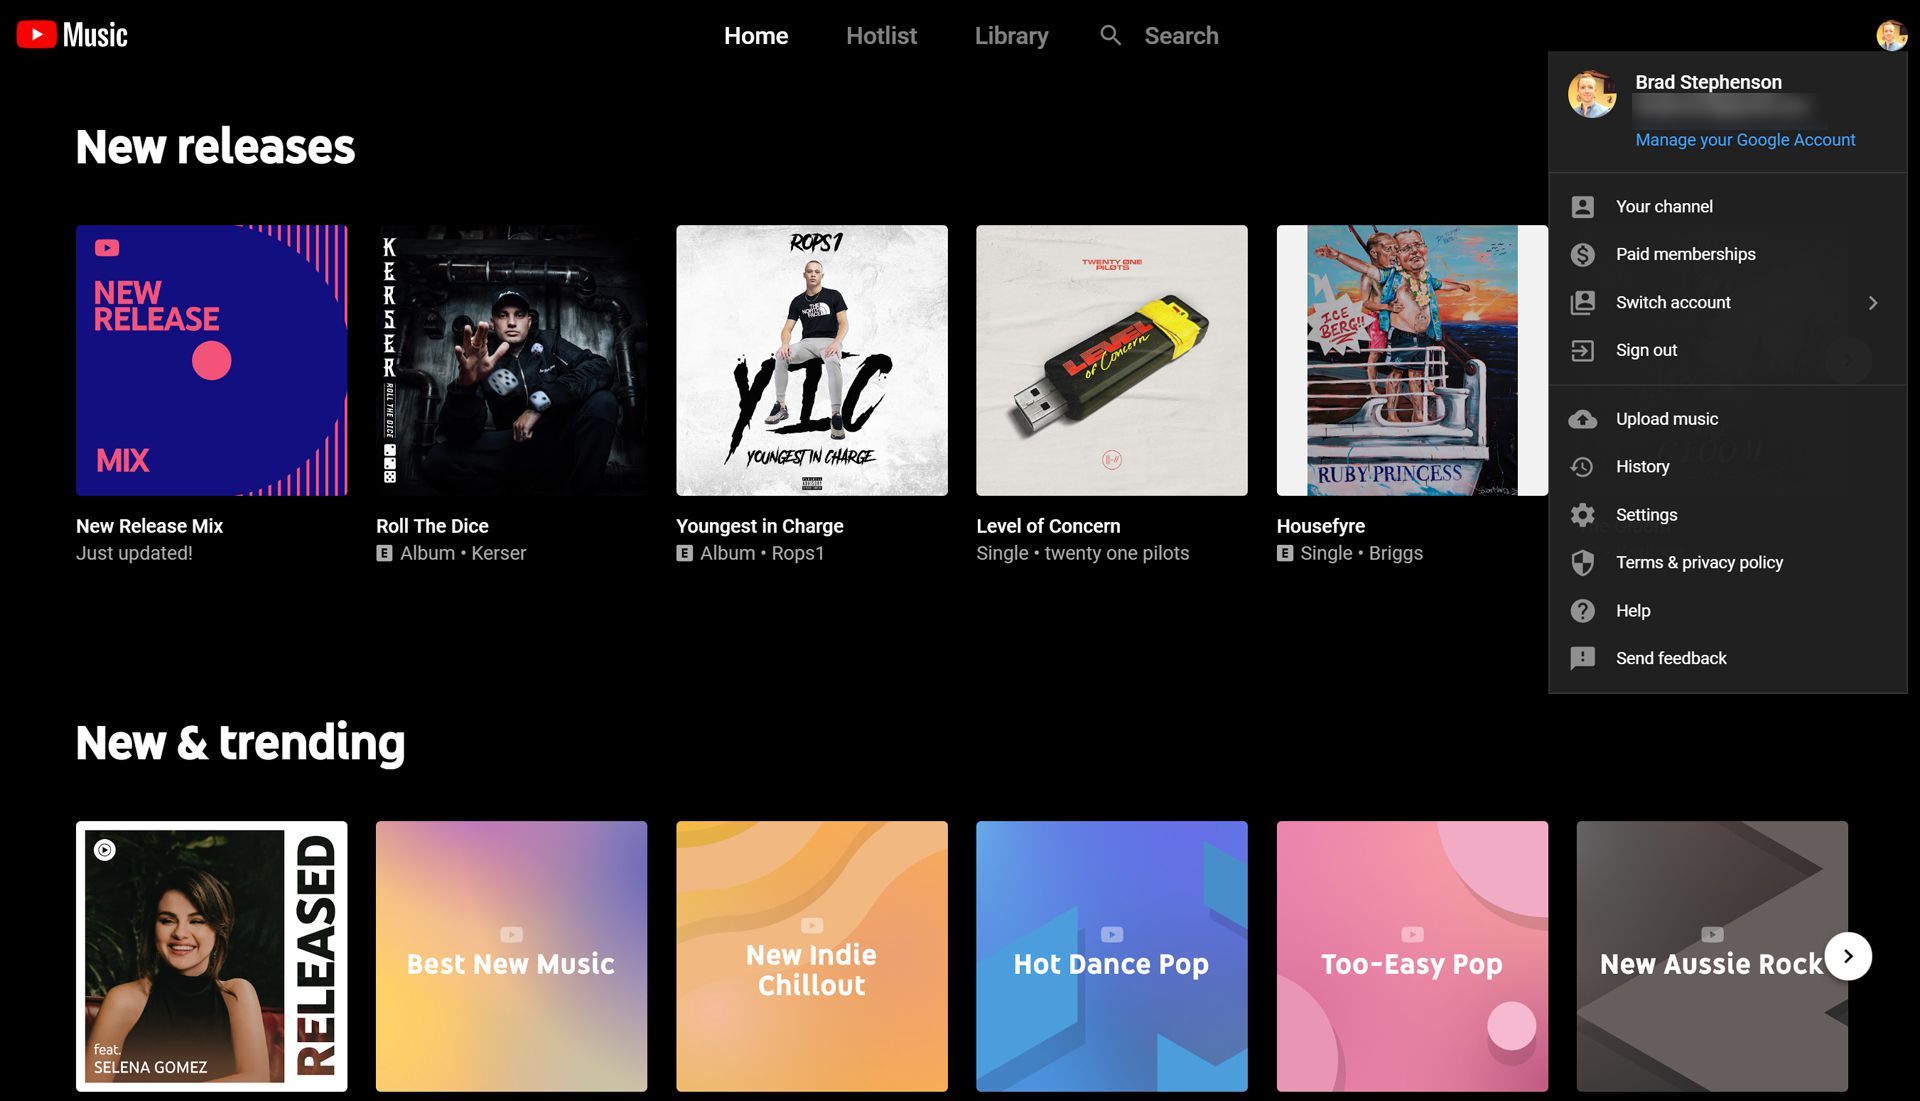The height and width of the screenshot is (1101, 1920).
Task: Select the Help icon
Action: coord(1582,609)
